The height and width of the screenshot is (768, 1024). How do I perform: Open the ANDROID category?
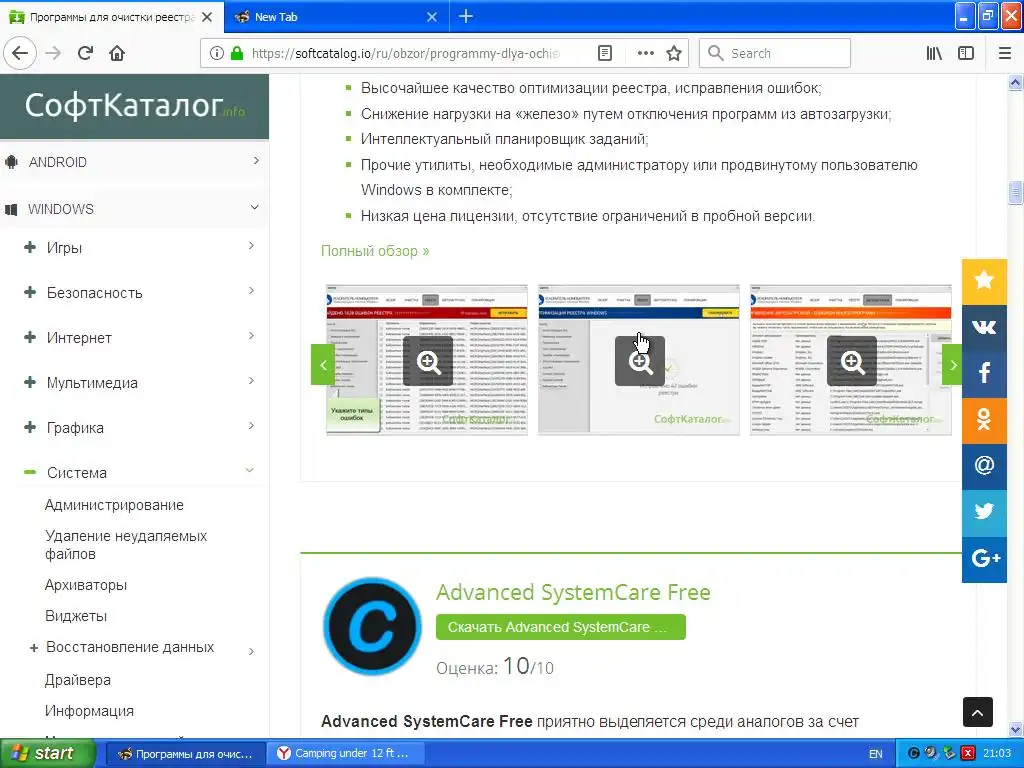tap(57, 162)
